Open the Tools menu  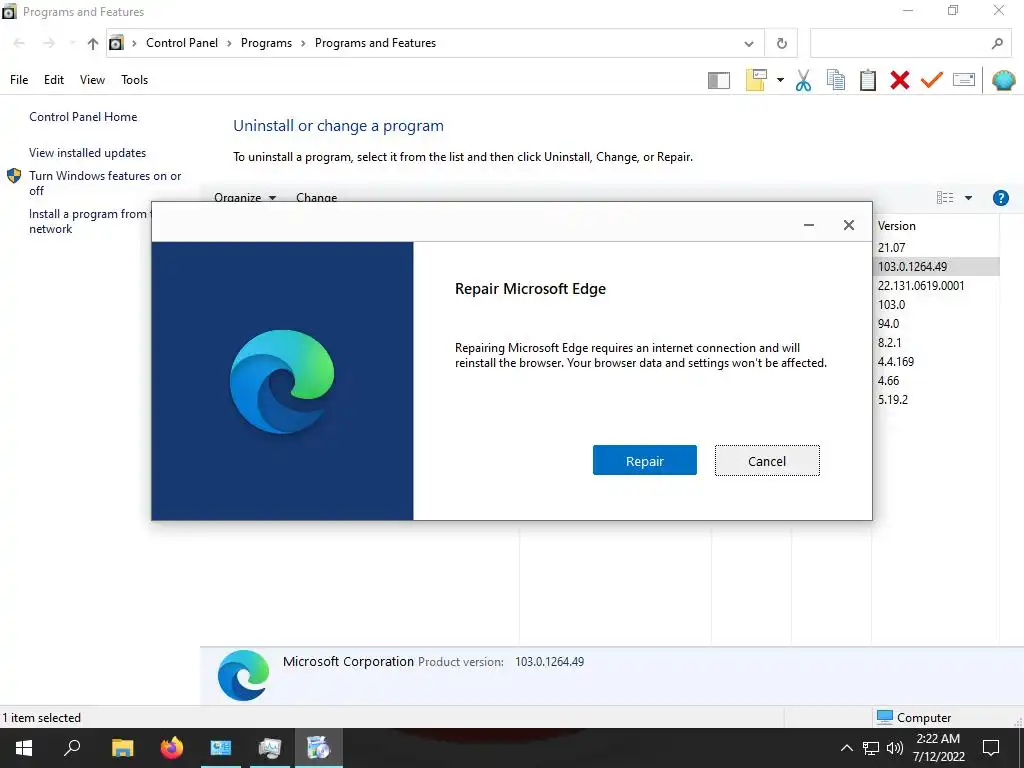tap(135, 80)
